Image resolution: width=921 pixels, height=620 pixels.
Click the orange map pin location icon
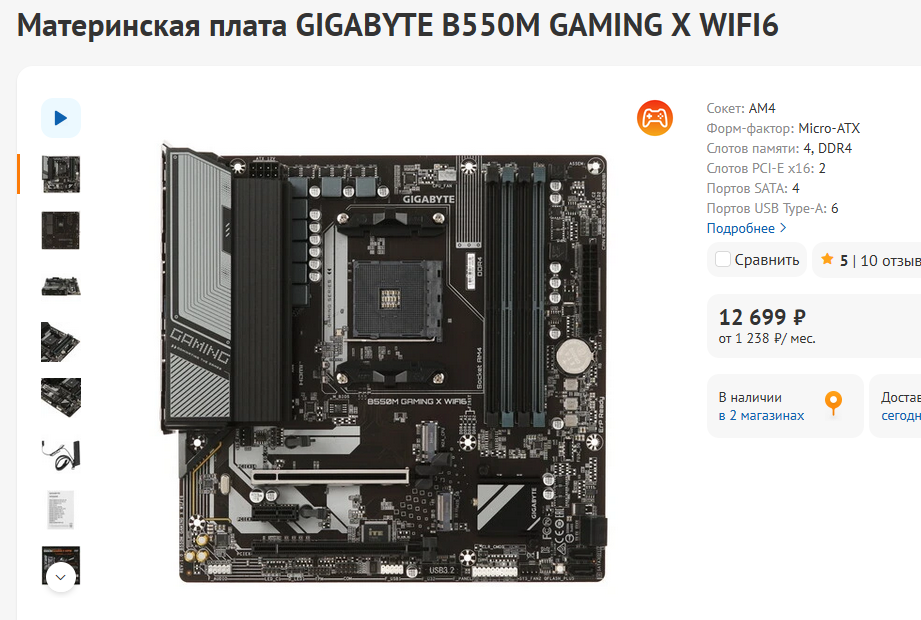[833, 403]
